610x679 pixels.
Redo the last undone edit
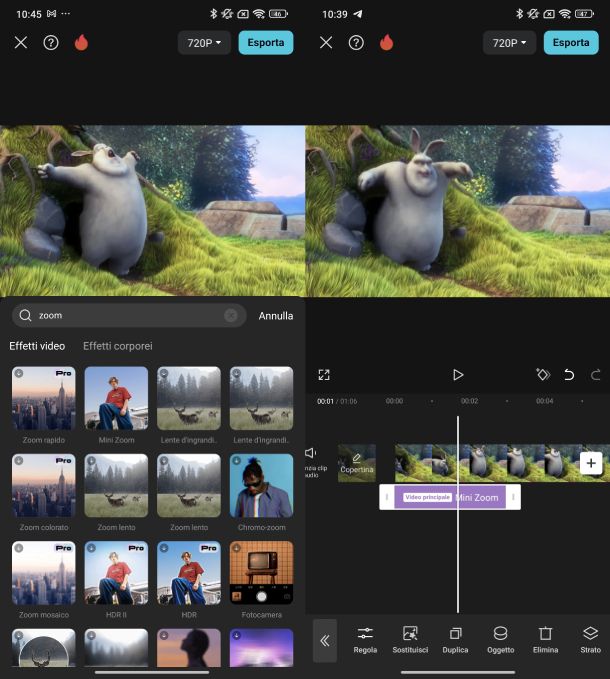pyautogui.click(x=596, y=375)
